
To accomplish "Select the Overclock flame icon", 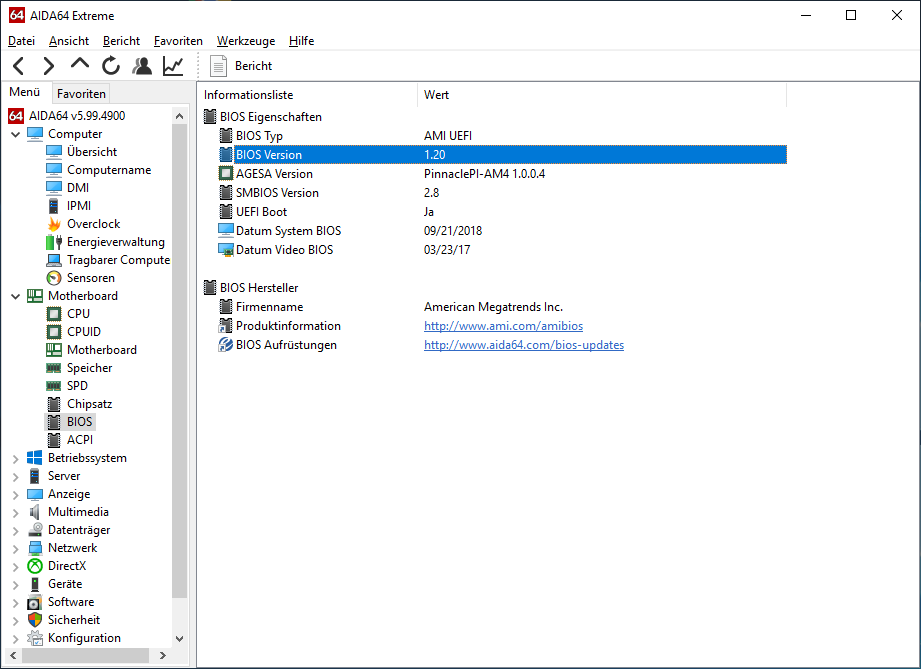I will tap(54, 224).
